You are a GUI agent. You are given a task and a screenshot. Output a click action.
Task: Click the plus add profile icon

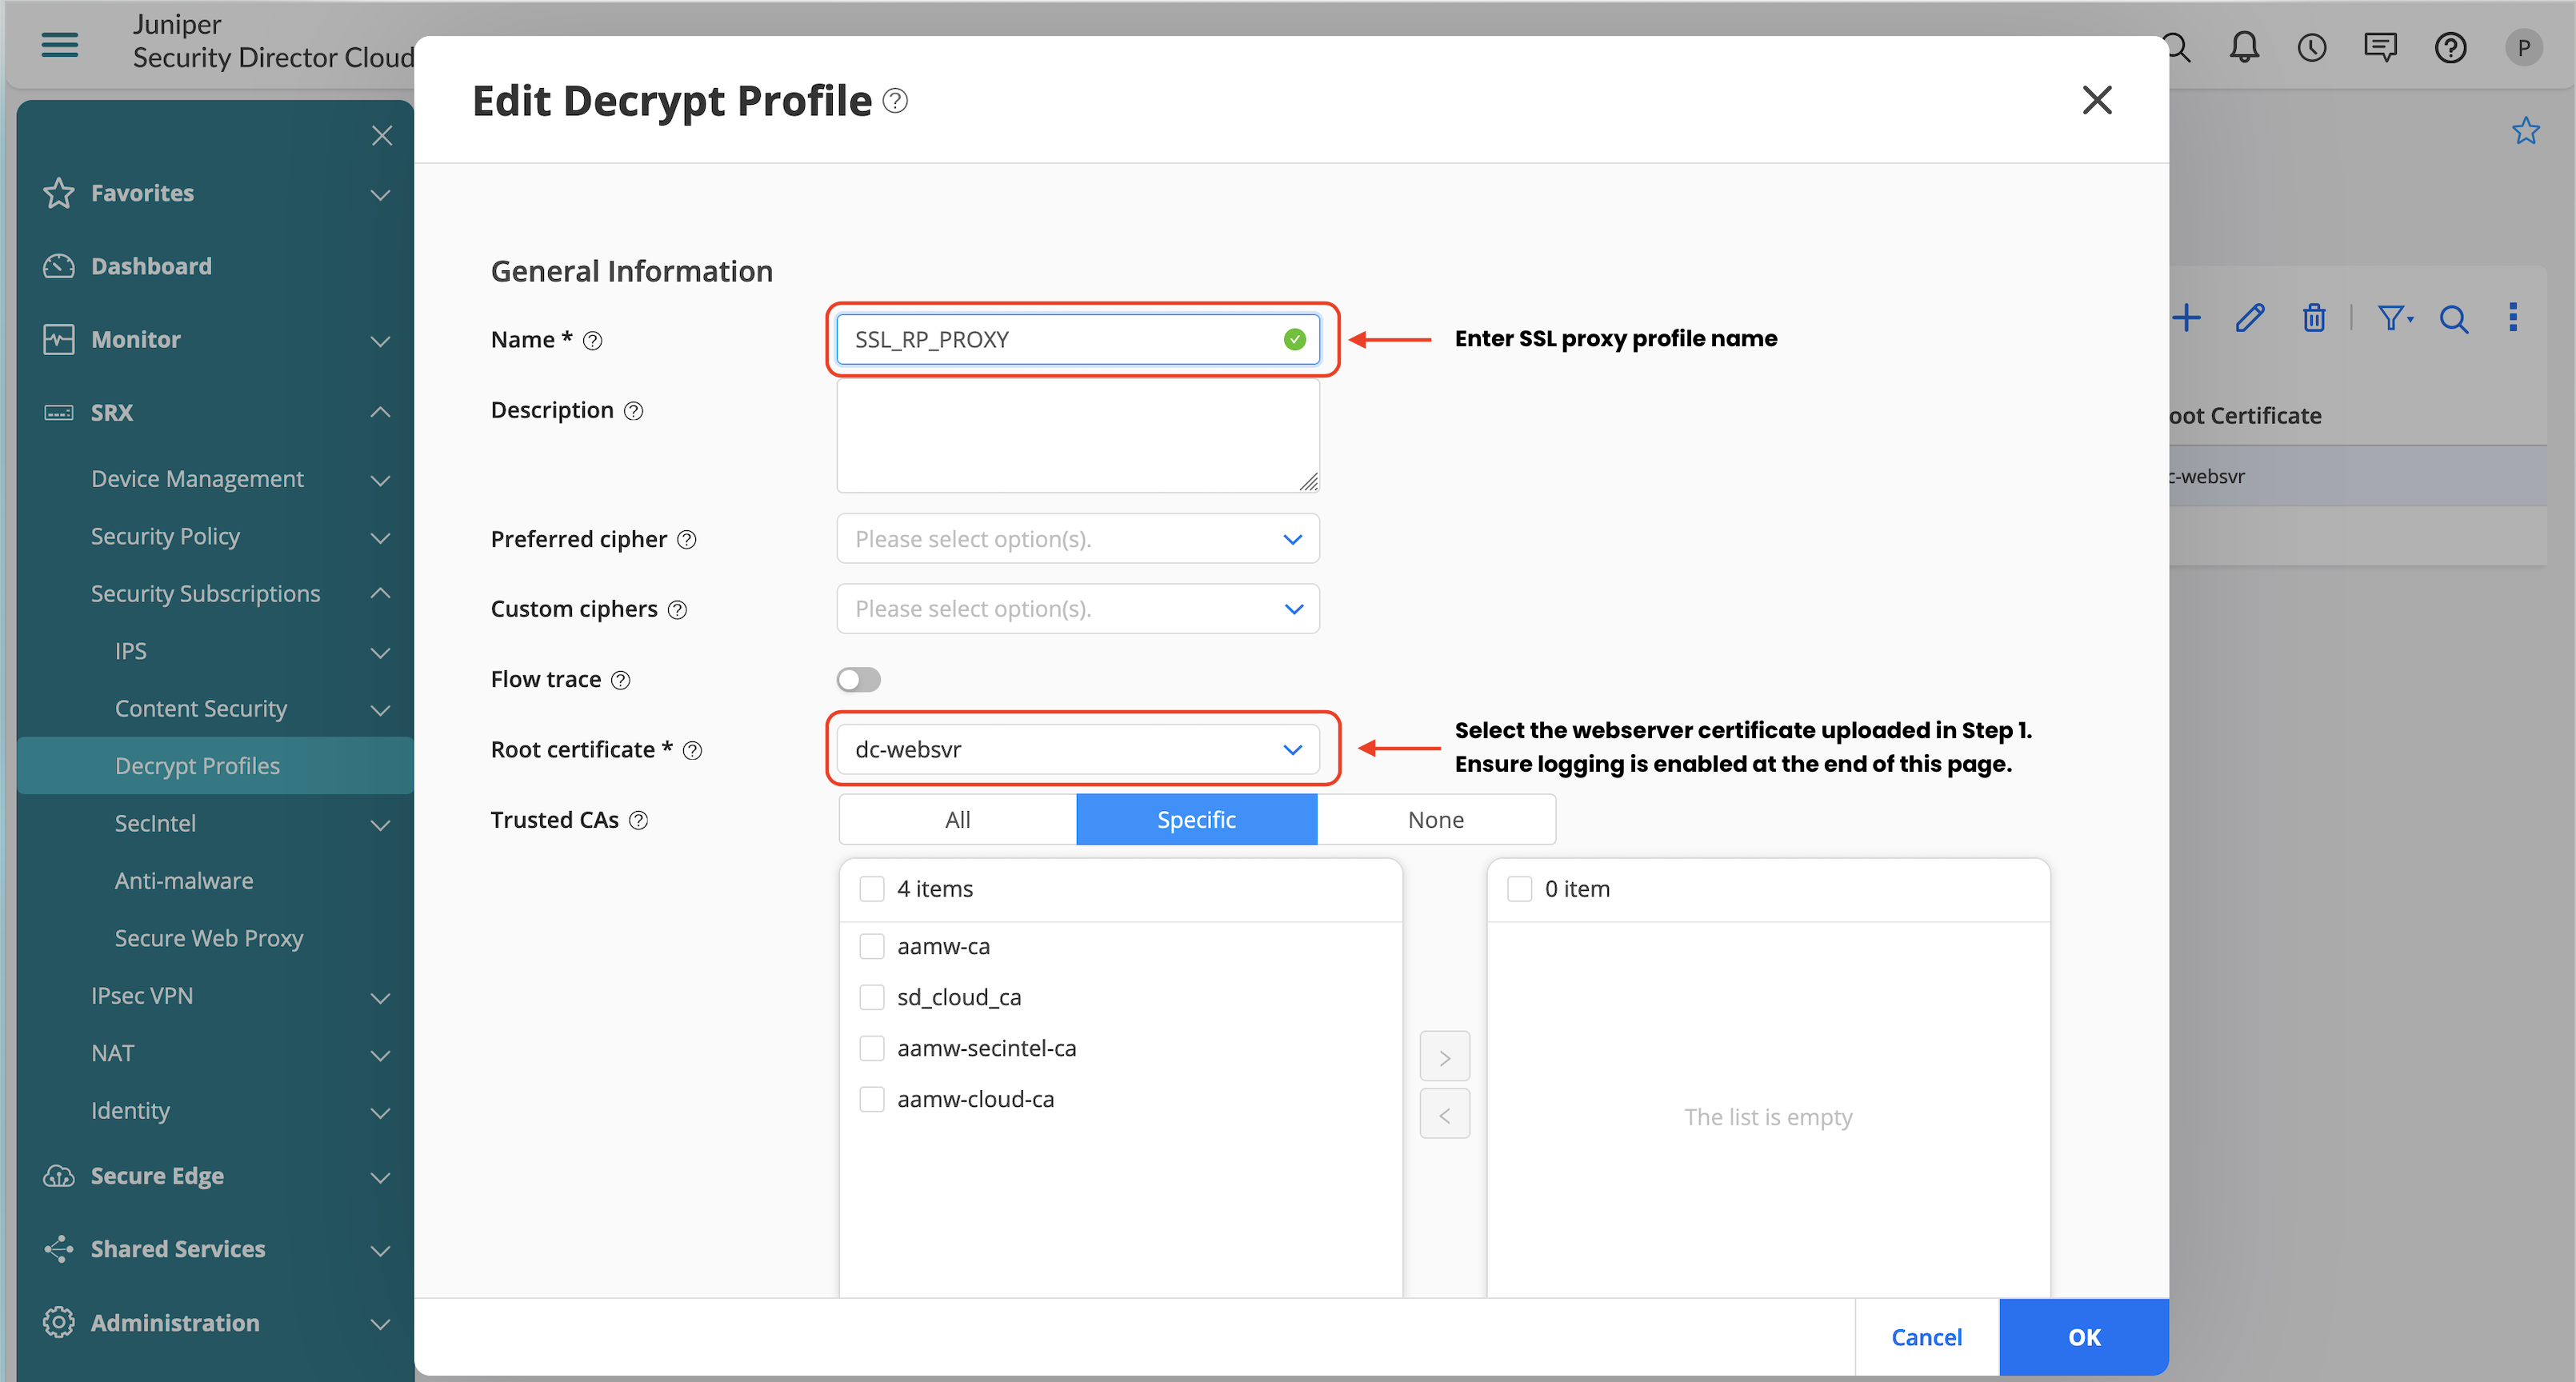(x=2186, y=318)
